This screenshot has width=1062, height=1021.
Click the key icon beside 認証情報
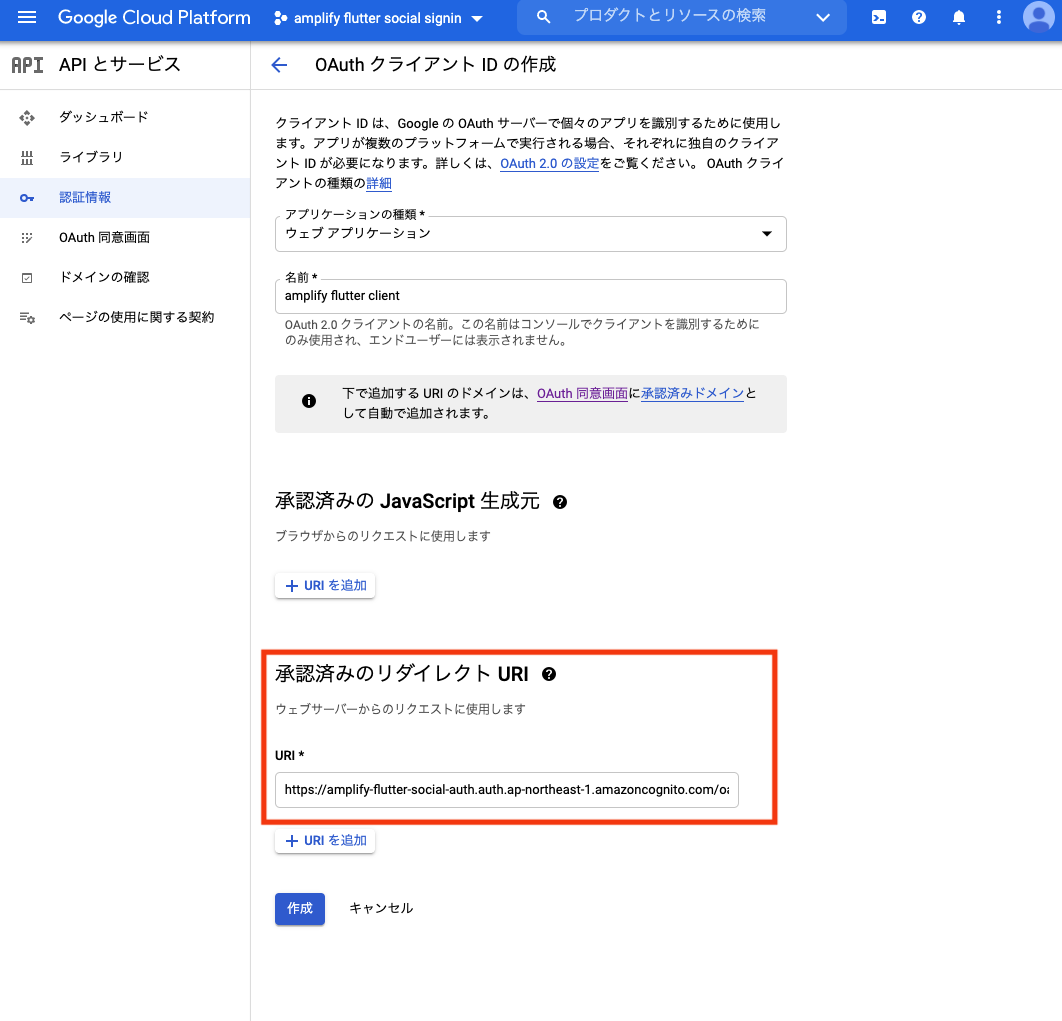pyautogui.click(x=27, y=198)
